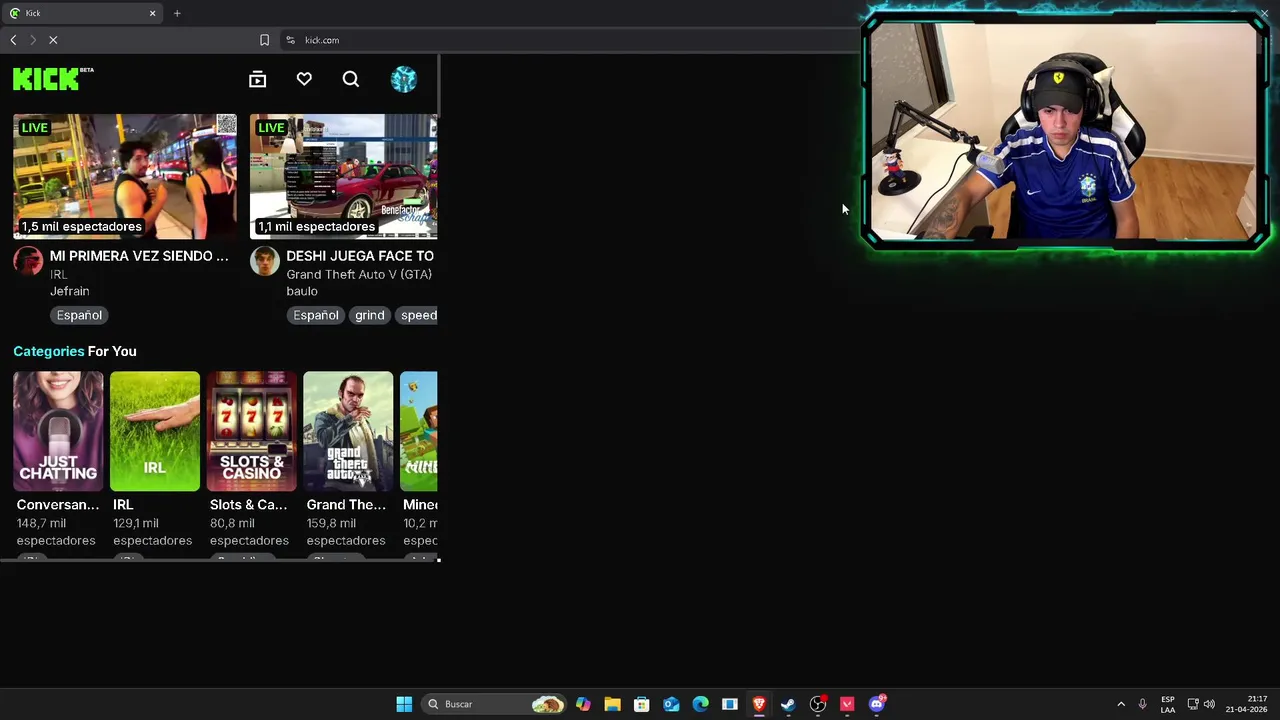This screenshot has width=1280, height=720.
Task: Click the Slots & Ca... category name
Action: click(248, 505)
